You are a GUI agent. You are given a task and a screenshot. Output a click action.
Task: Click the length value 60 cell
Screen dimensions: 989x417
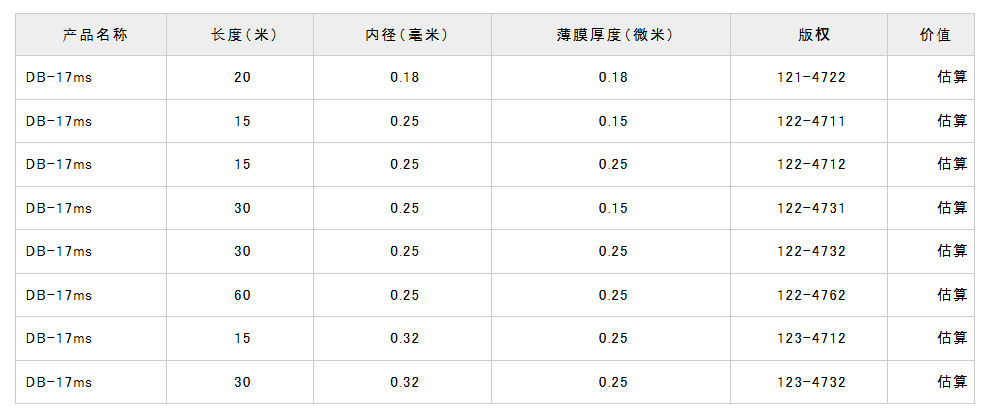coord(243,295)
